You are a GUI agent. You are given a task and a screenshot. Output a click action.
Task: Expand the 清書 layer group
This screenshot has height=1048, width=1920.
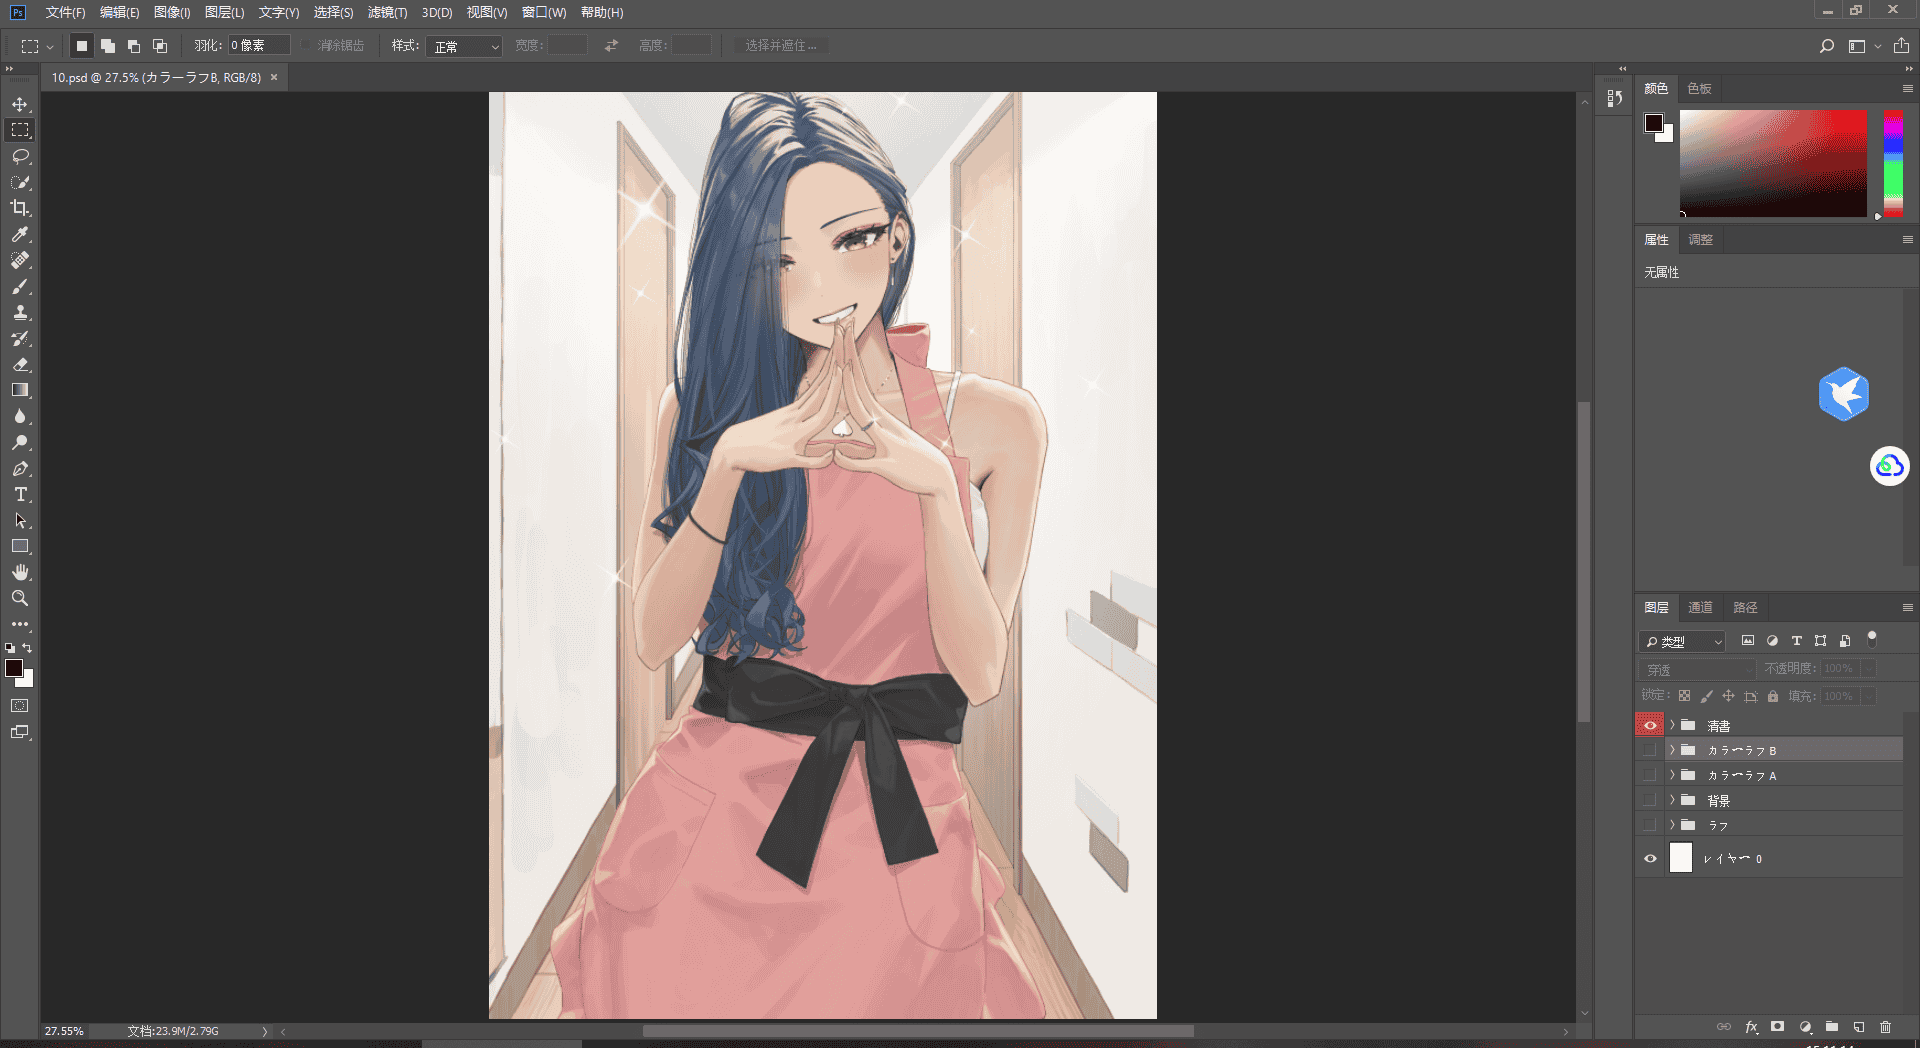click(x=1672, y=725)
